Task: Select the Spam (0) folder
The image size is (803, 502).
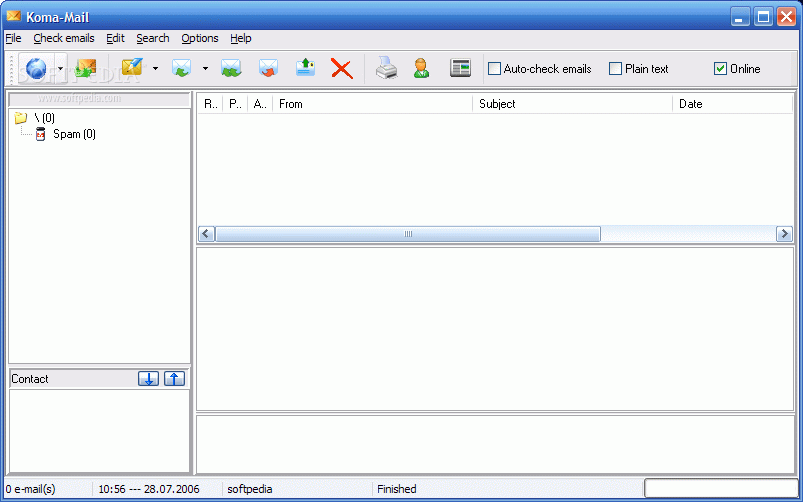Action: [x=74, y=134]
